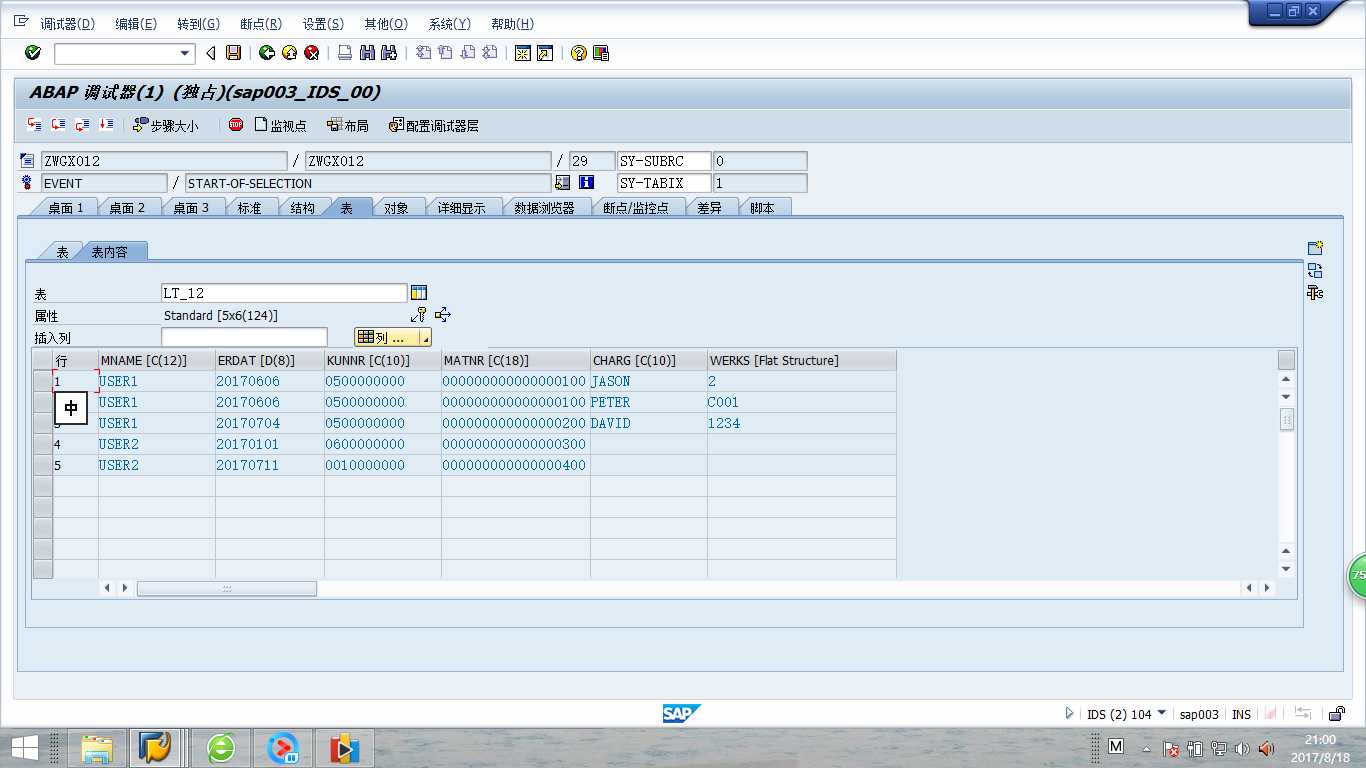
Task: Click the 布局 layout button
Action: [x=347, y=125]
